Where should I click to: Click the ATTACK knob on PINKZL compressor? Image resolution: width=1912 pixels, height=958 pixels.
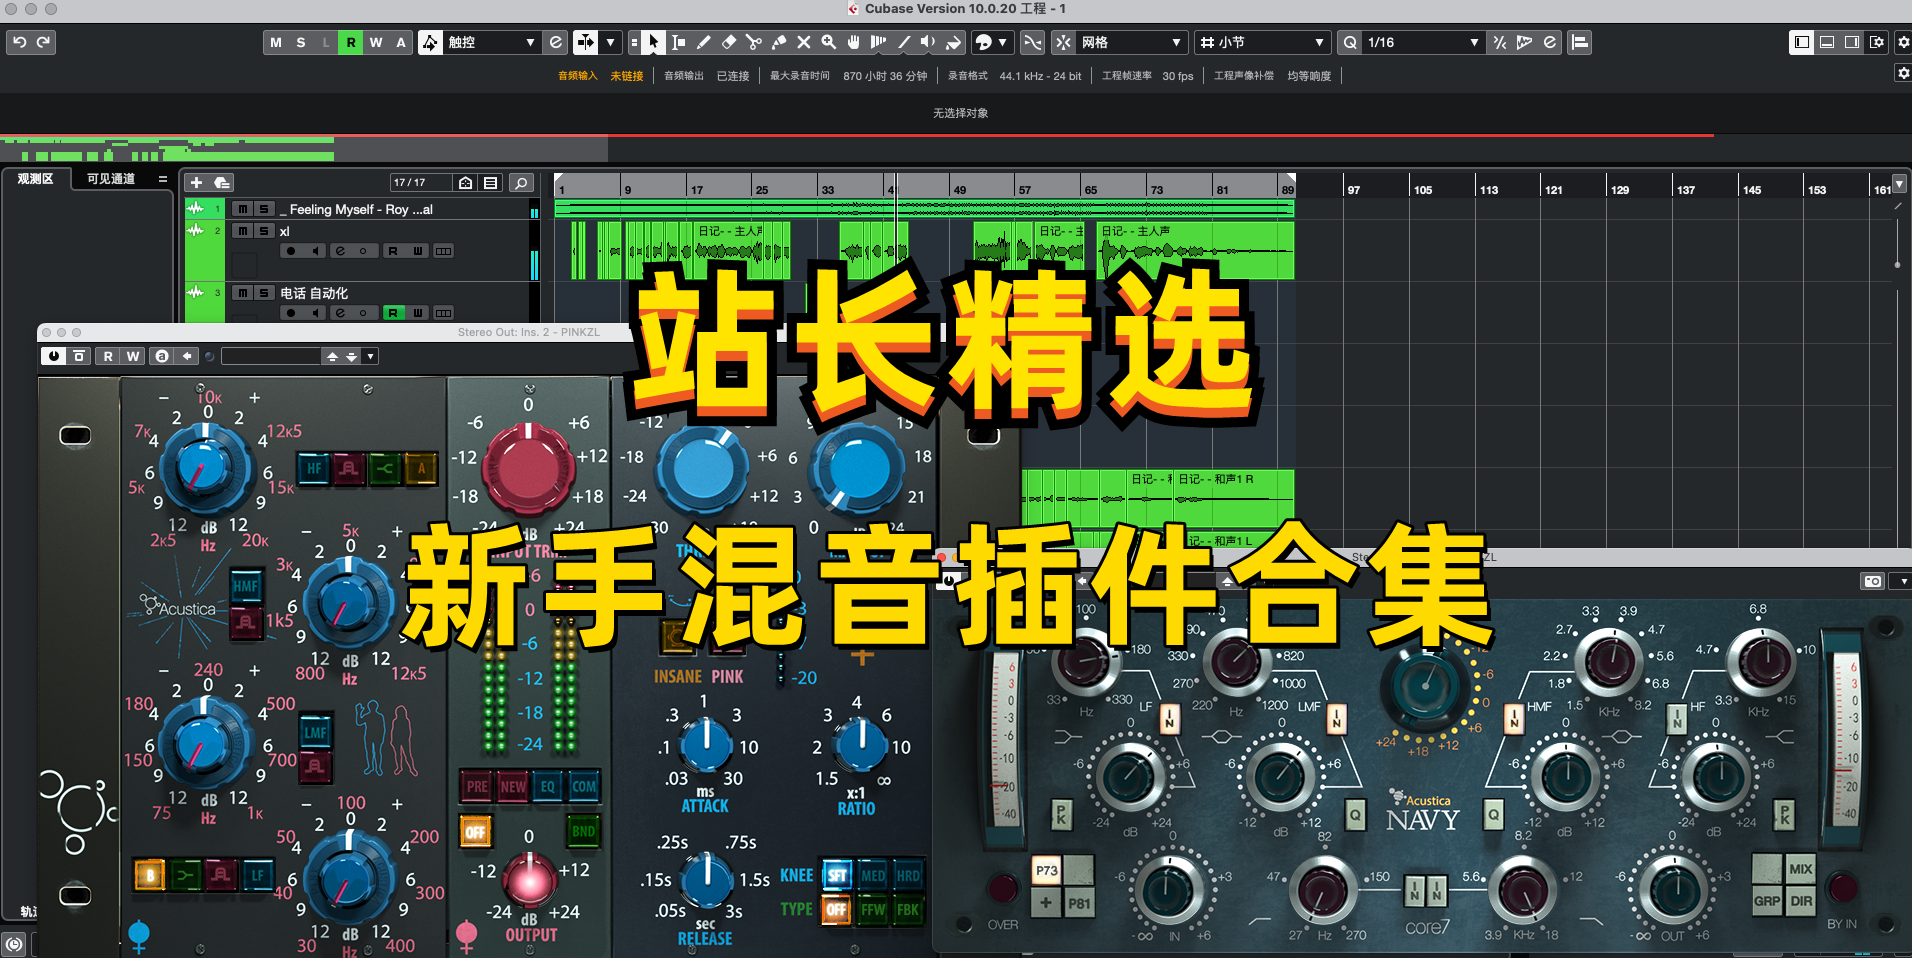click(x=705, y=744)
